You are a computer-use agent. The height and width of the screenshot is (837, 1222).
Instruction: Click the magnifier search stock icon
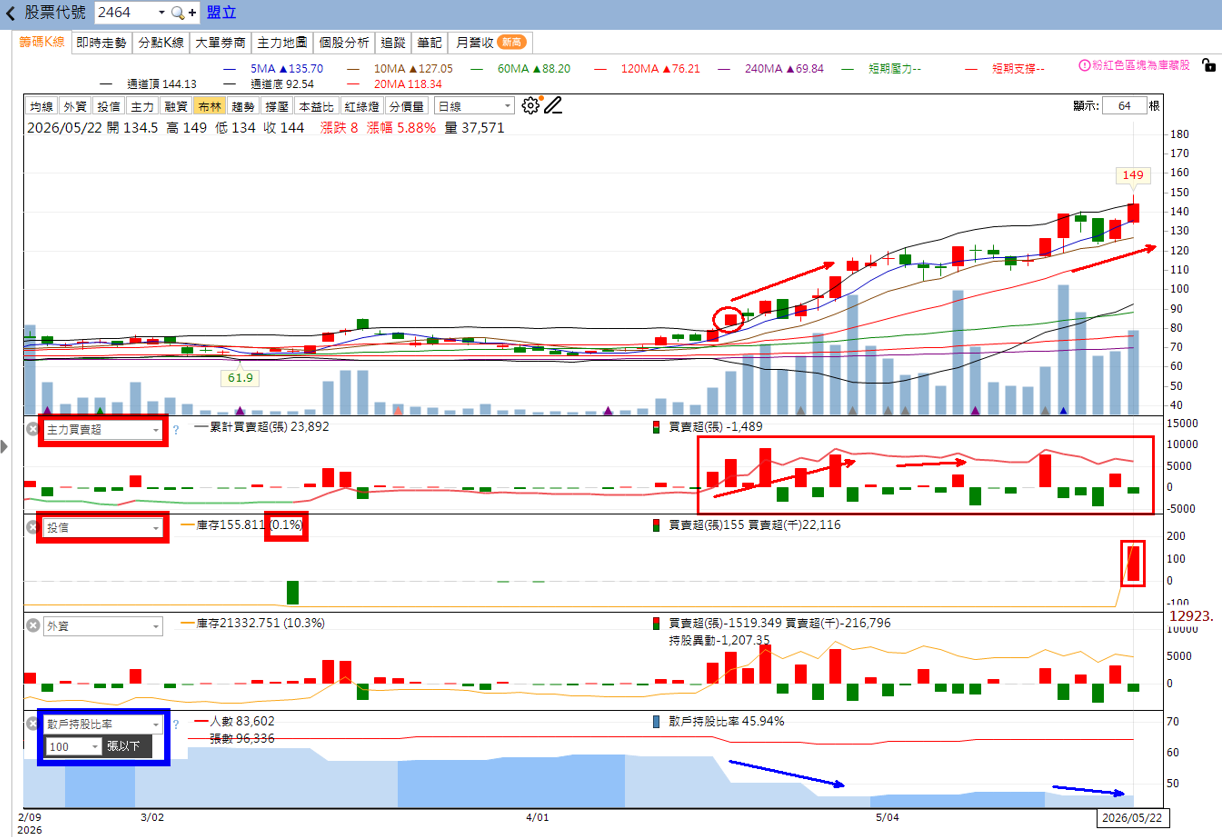[177, 13]
